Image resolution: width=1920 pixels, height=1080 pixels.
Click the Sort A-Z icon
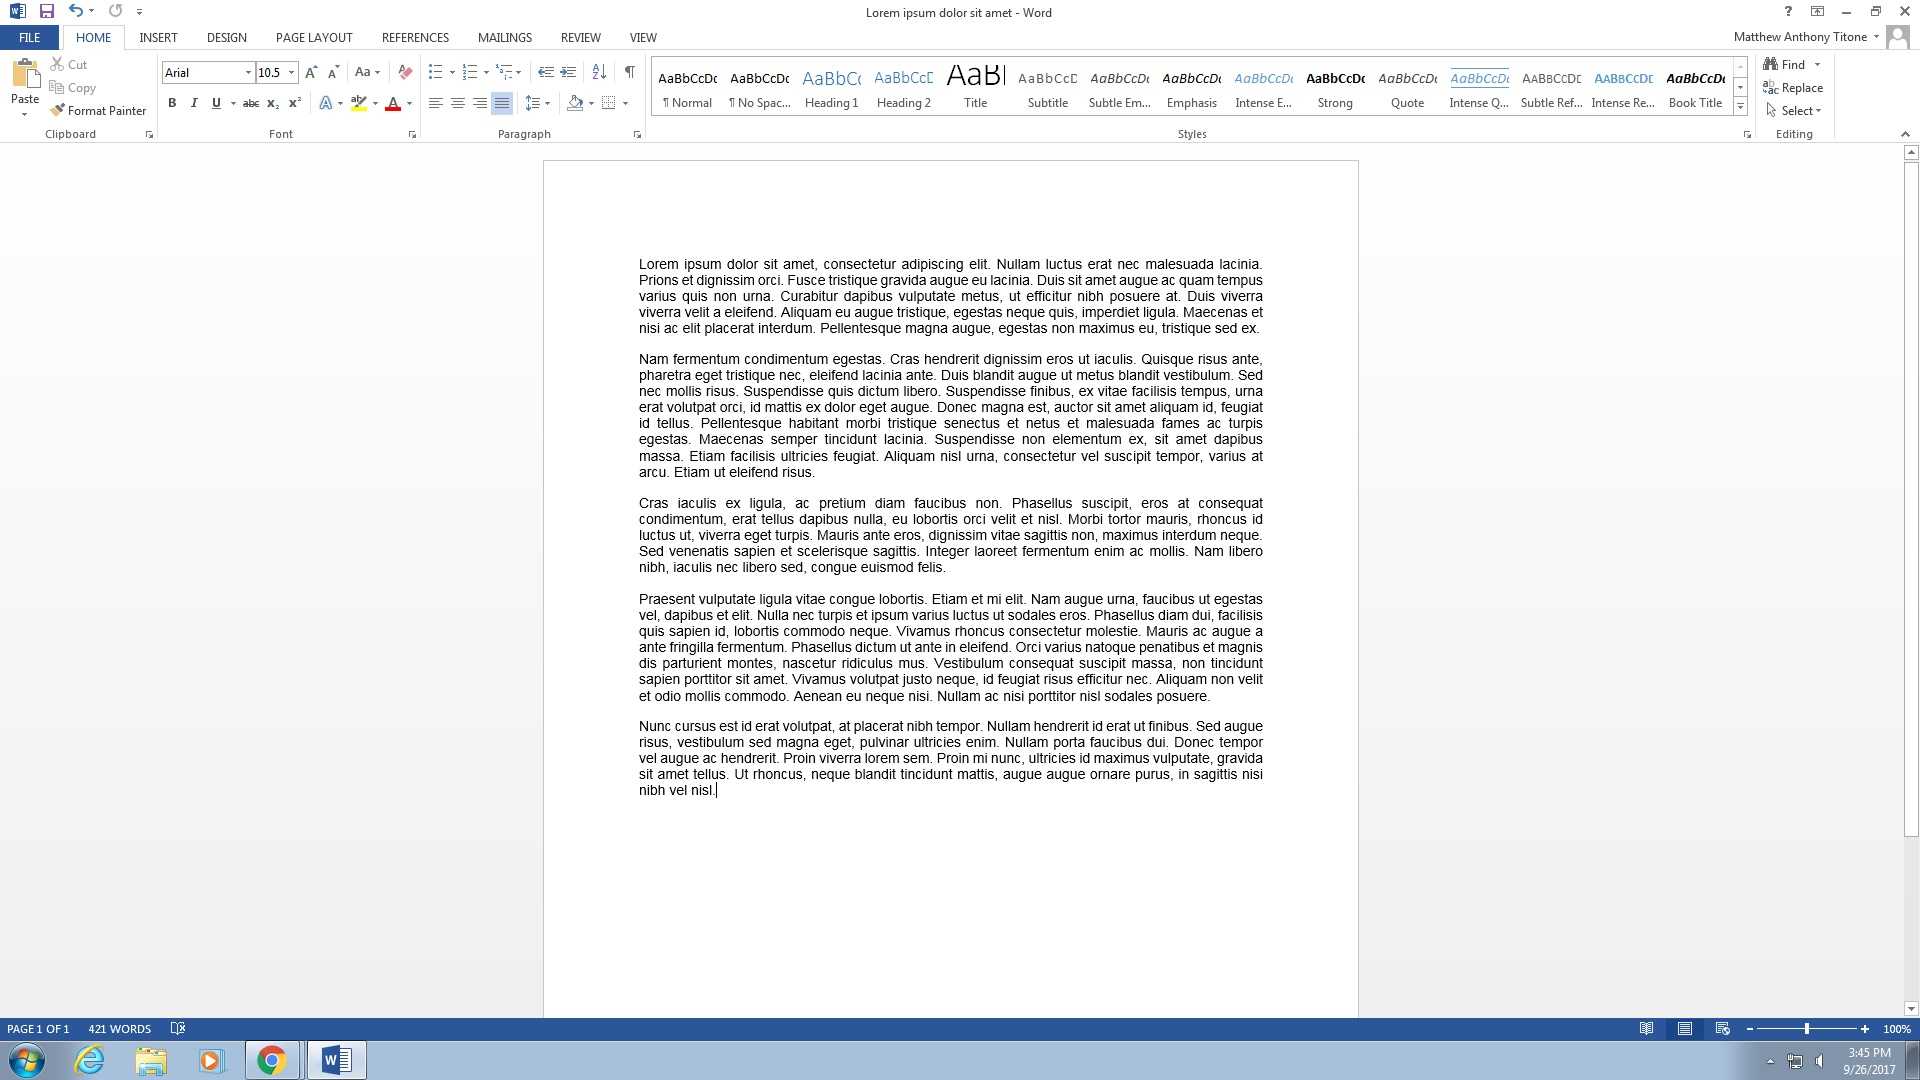(599, 72)
